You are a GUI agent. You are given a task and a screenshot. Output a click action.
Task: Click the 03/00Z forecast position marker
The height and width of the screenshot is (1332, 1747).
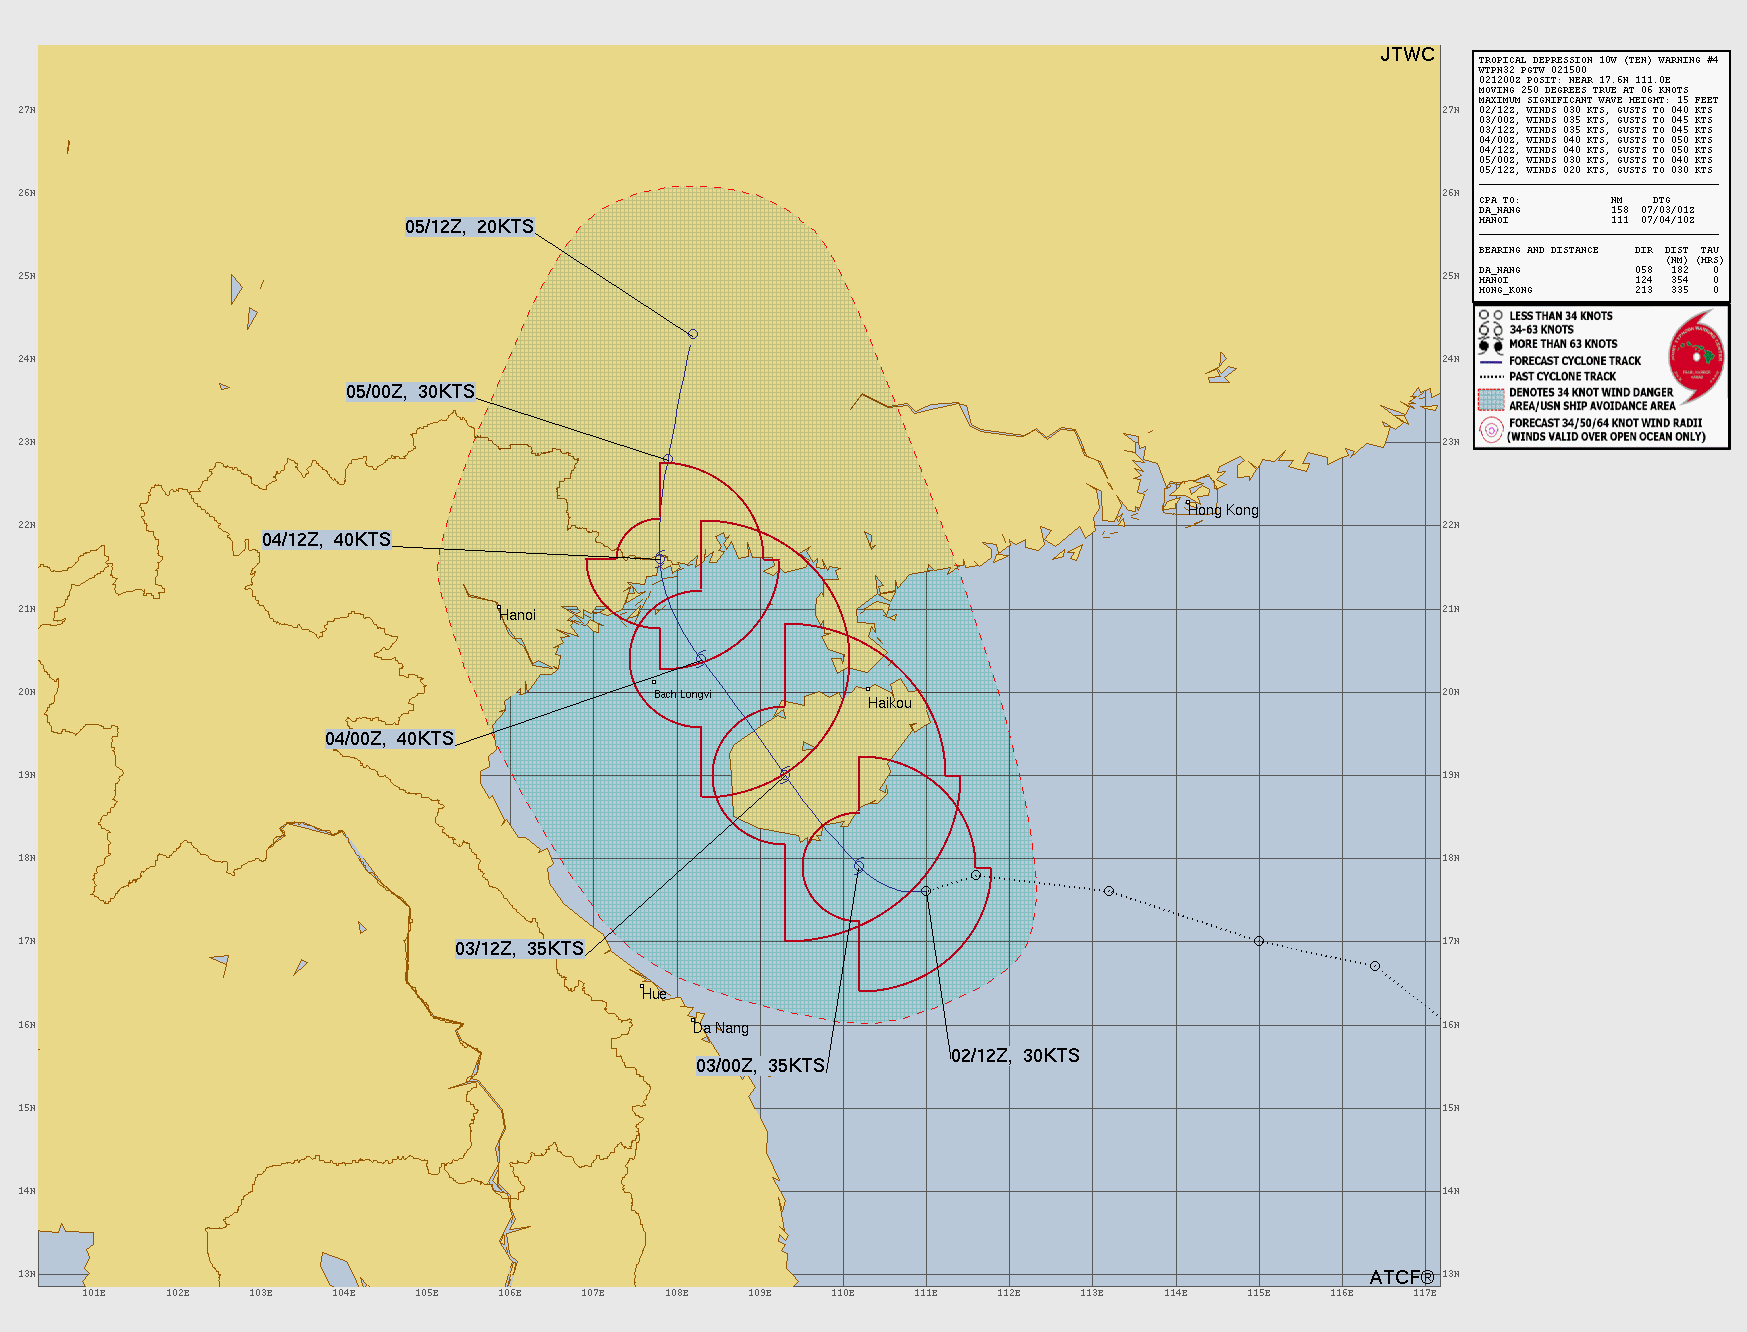coord(859,866)
